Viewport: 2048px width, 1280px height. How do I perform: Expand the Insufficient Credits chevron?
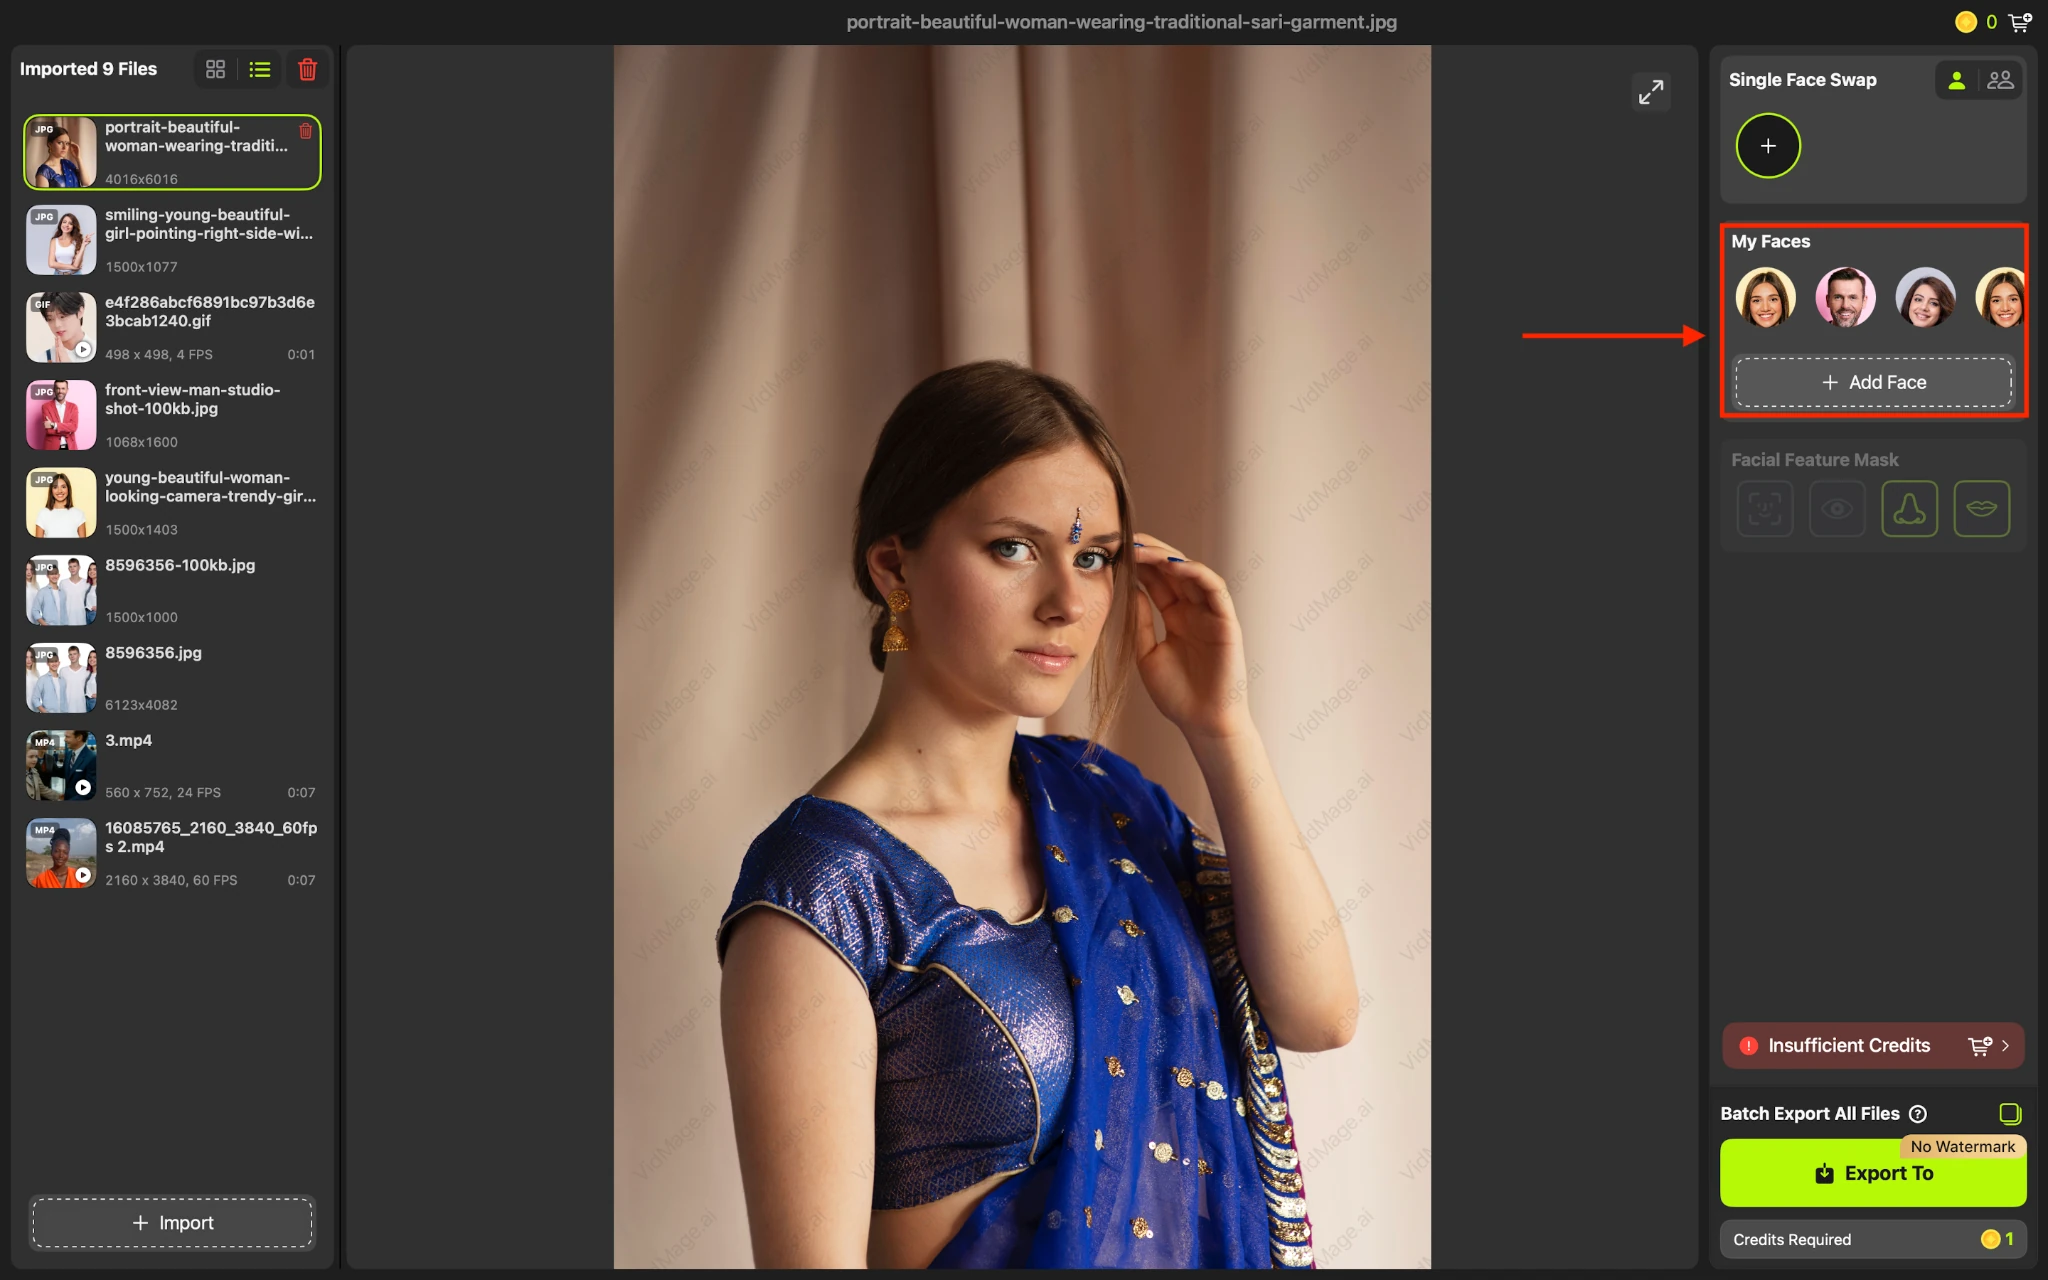[x=2006, y=1046]
